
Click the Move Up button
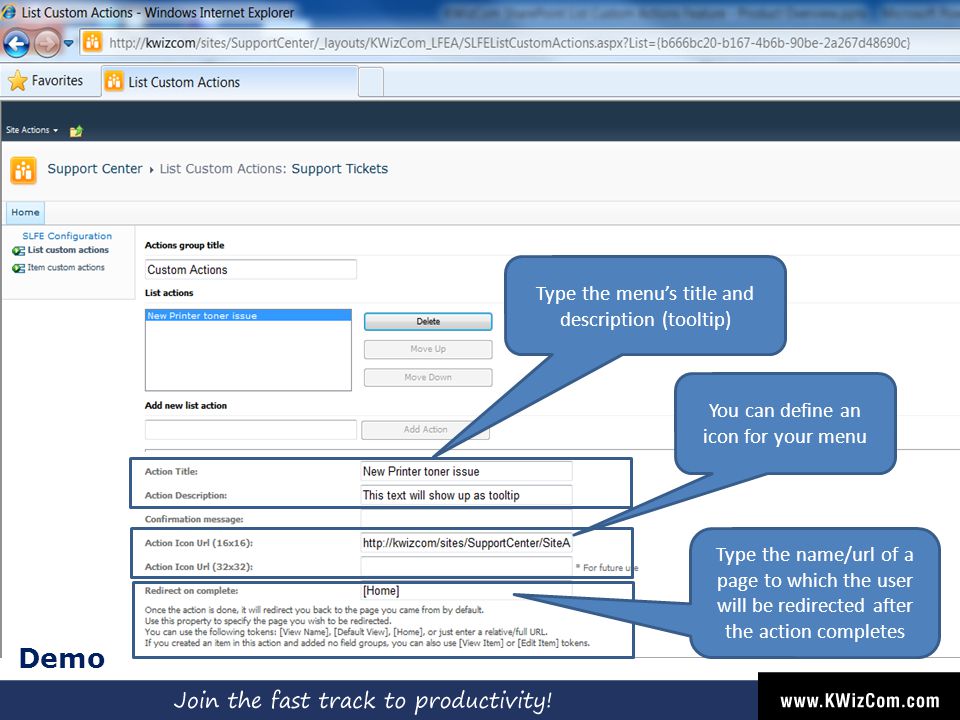pos(428,349)
